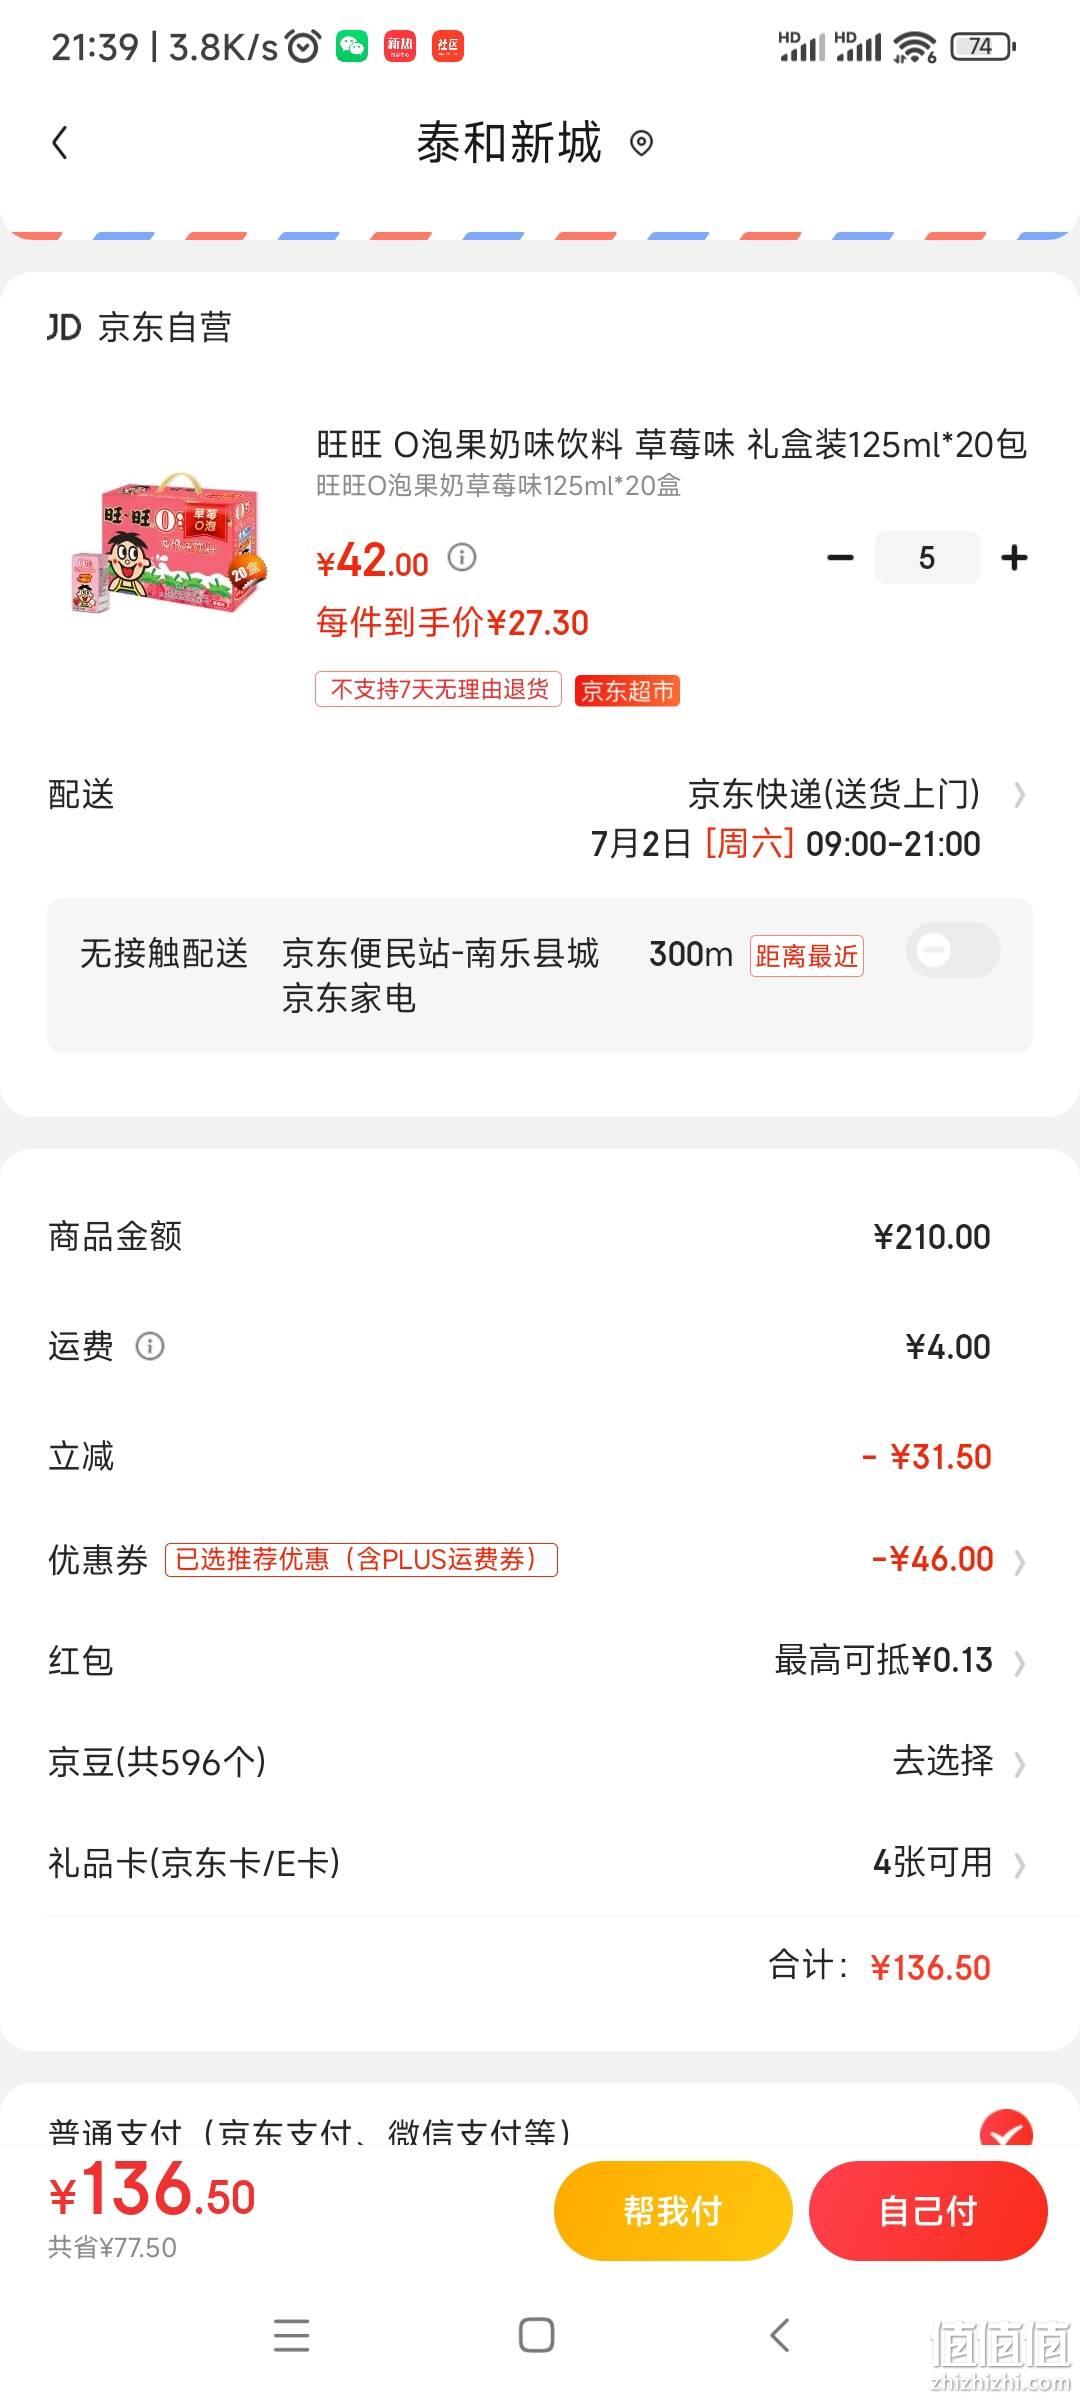Increase quantity with the plus button
Viewport: 1080px width, 2400px height.
[1014, 557]
